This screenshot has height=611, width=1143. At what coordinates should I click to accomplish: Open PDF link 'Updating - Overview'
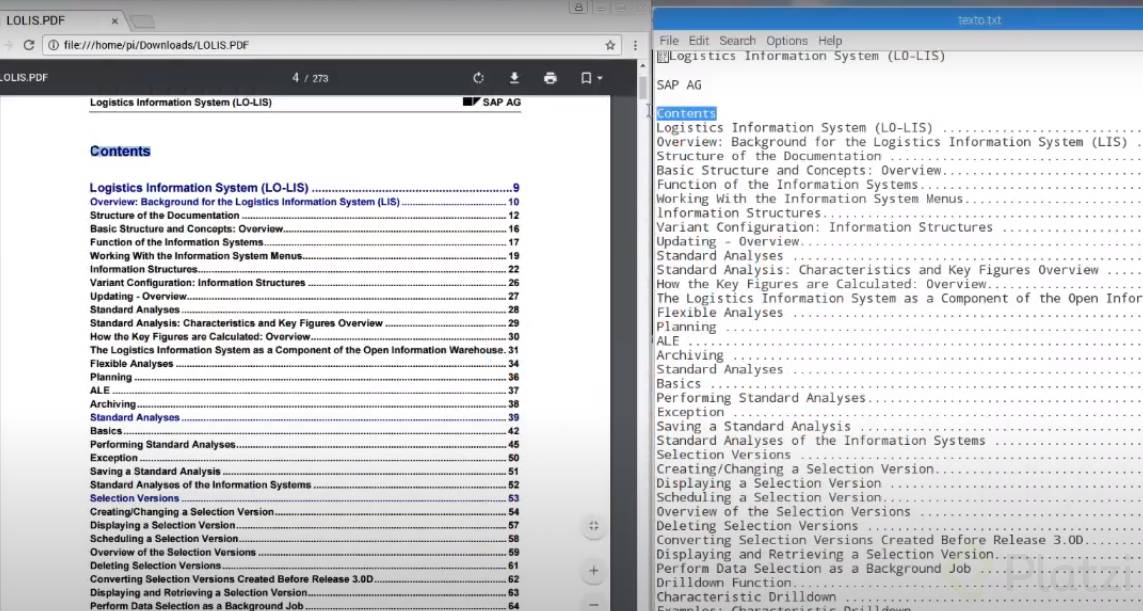click(304, 297)
